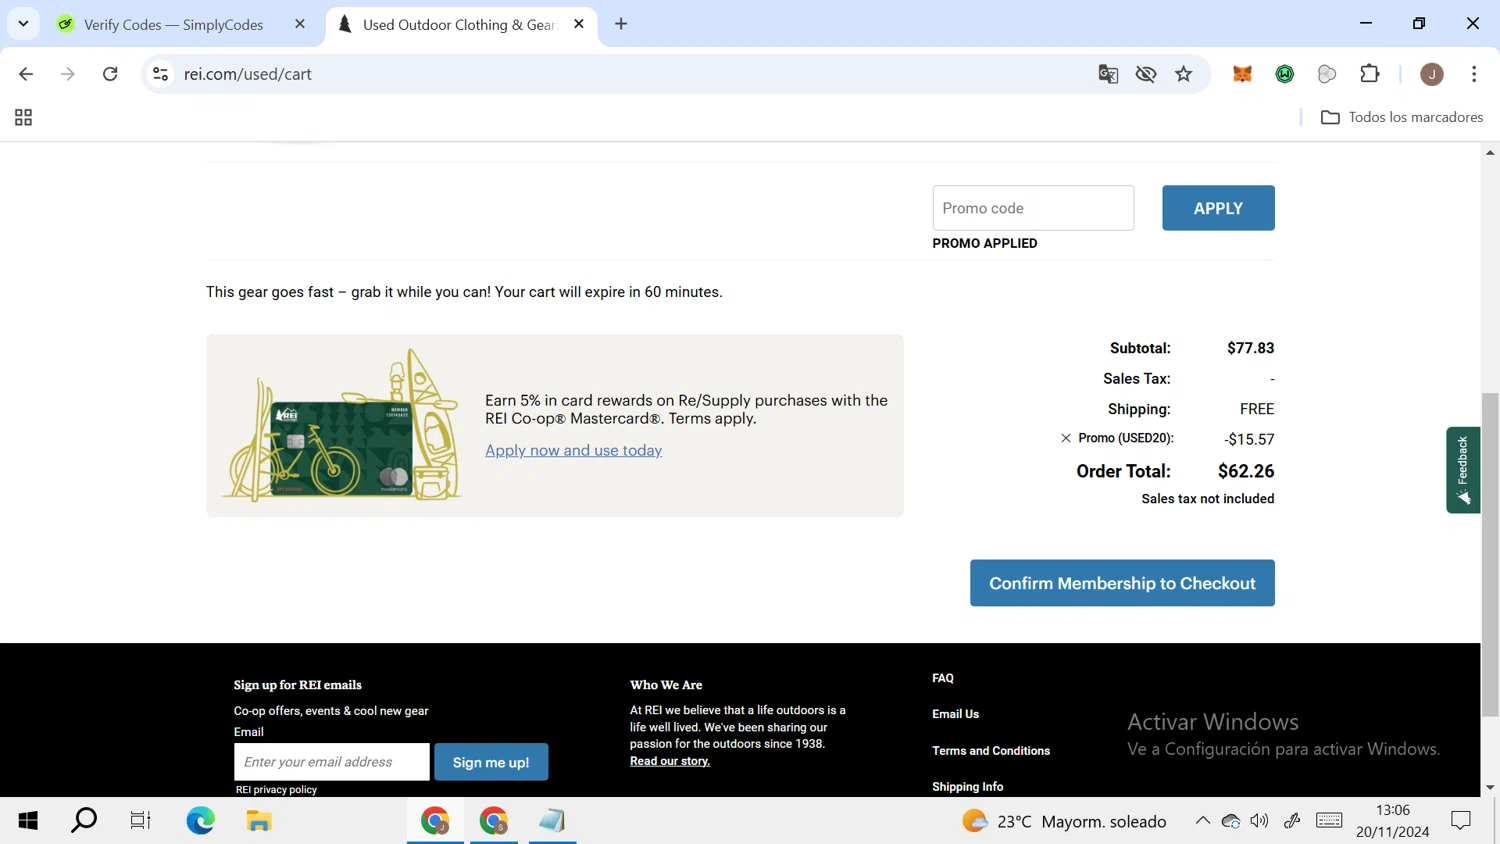
Task: Click the REI Co-op Mastercard image
Action: tap(342, 425)
